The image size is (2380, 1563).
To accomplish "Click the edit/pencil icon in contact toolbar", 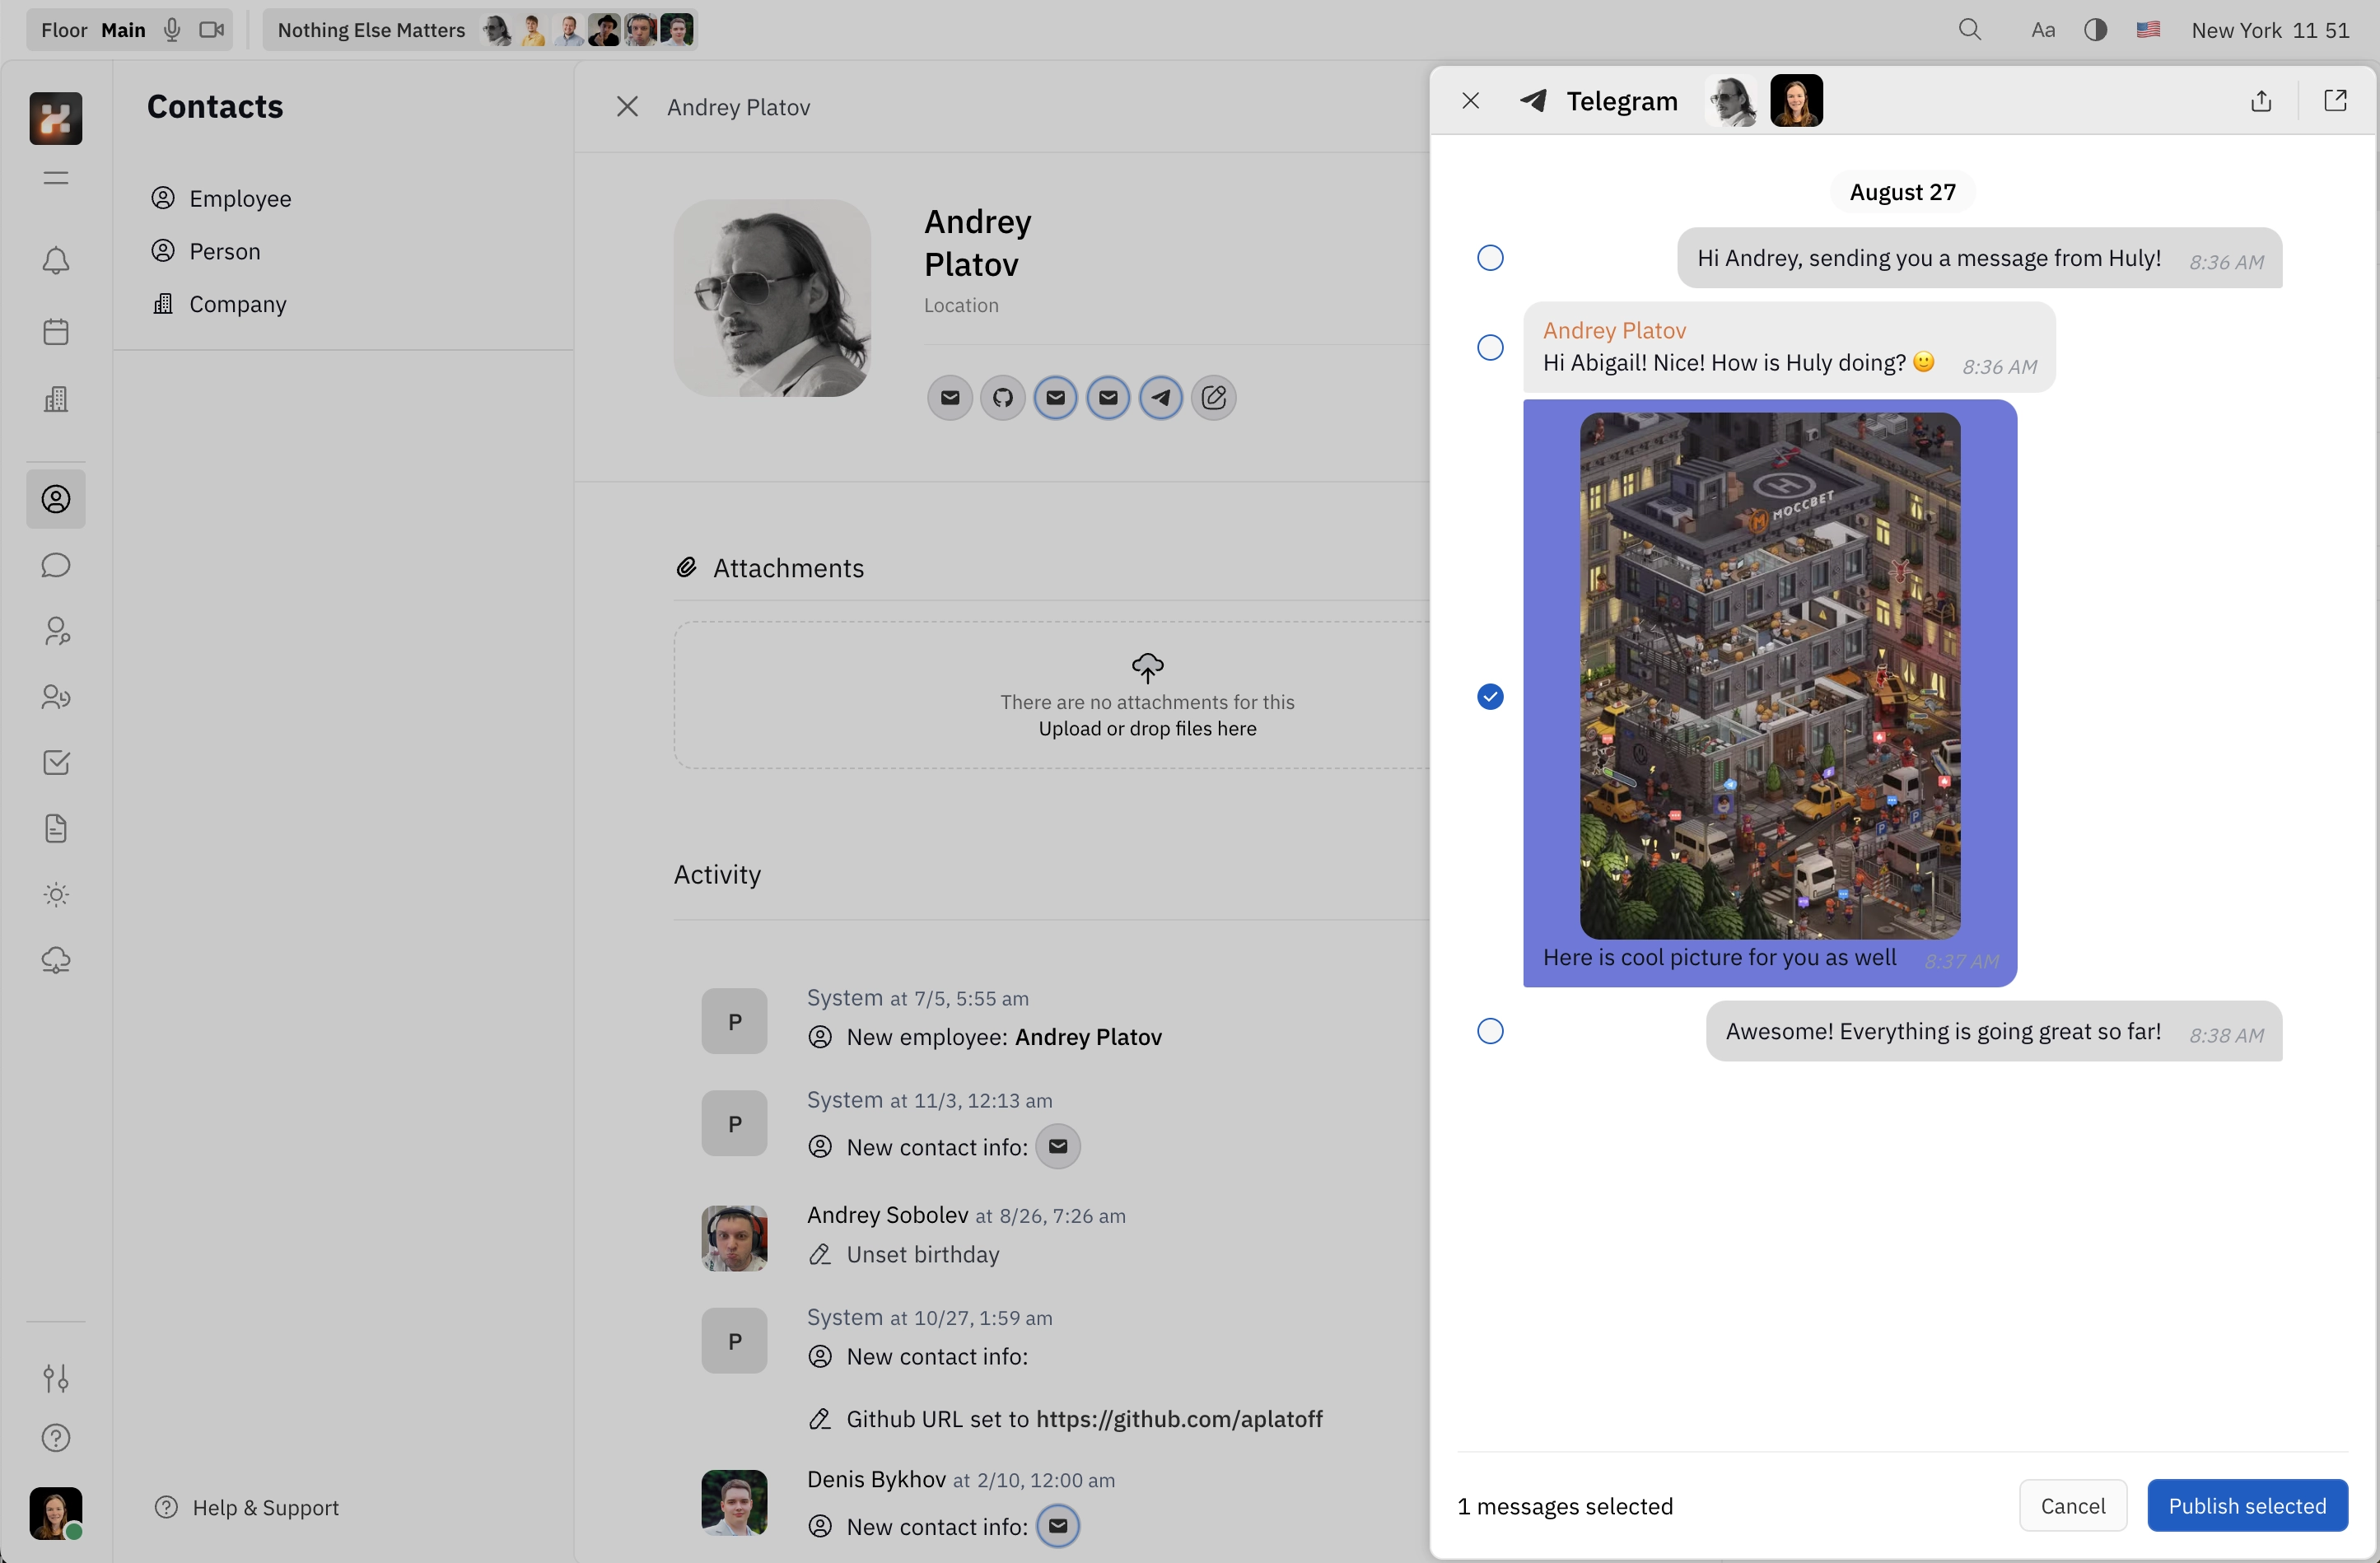I will pyautogui.click(x=1216, y=396).
